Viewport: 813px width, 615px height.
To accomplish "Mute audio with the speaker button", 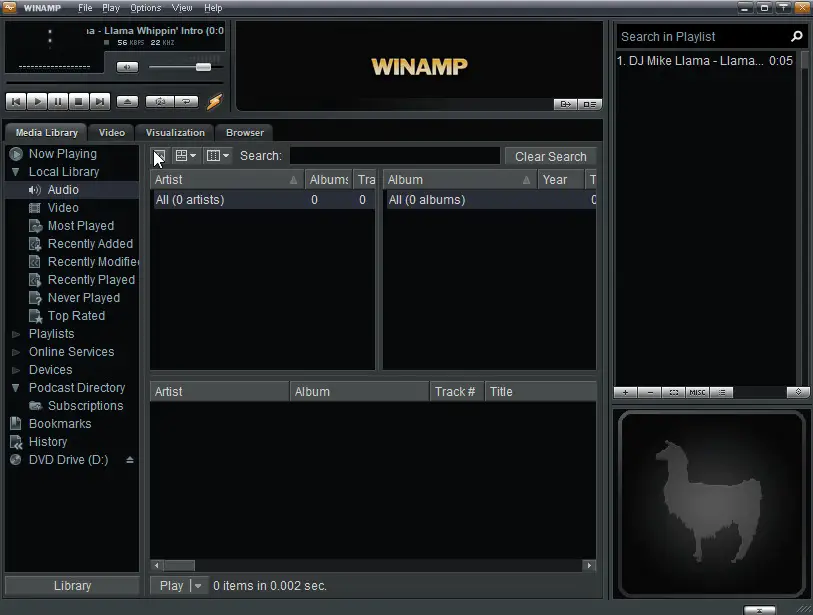I will [x=127, y=67].
